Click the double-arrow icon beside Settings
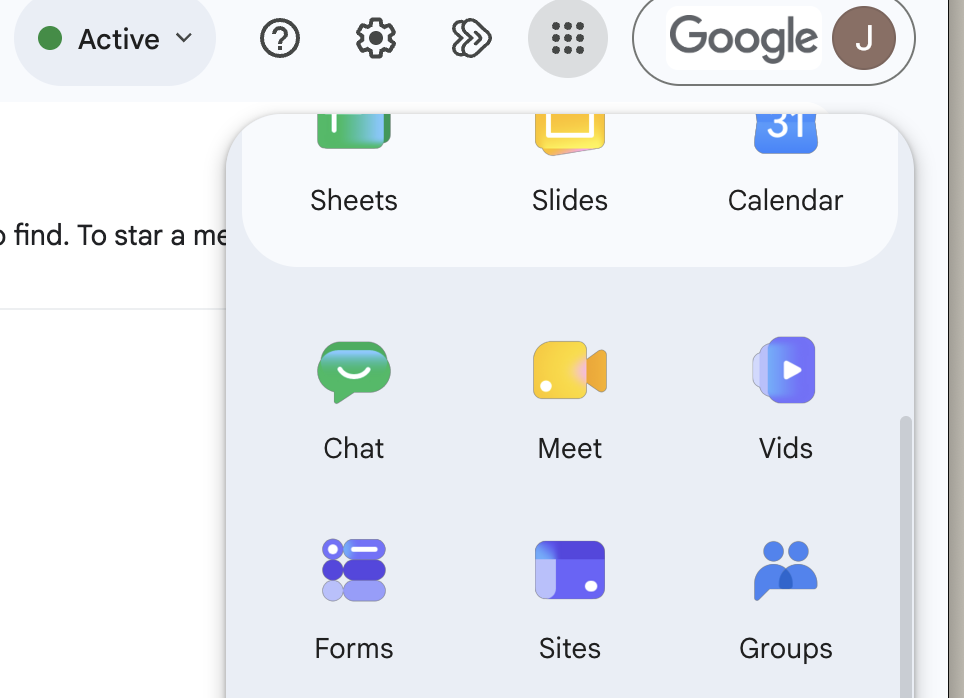The height and width of the screenshot is (698, 964). coord(472,39)
